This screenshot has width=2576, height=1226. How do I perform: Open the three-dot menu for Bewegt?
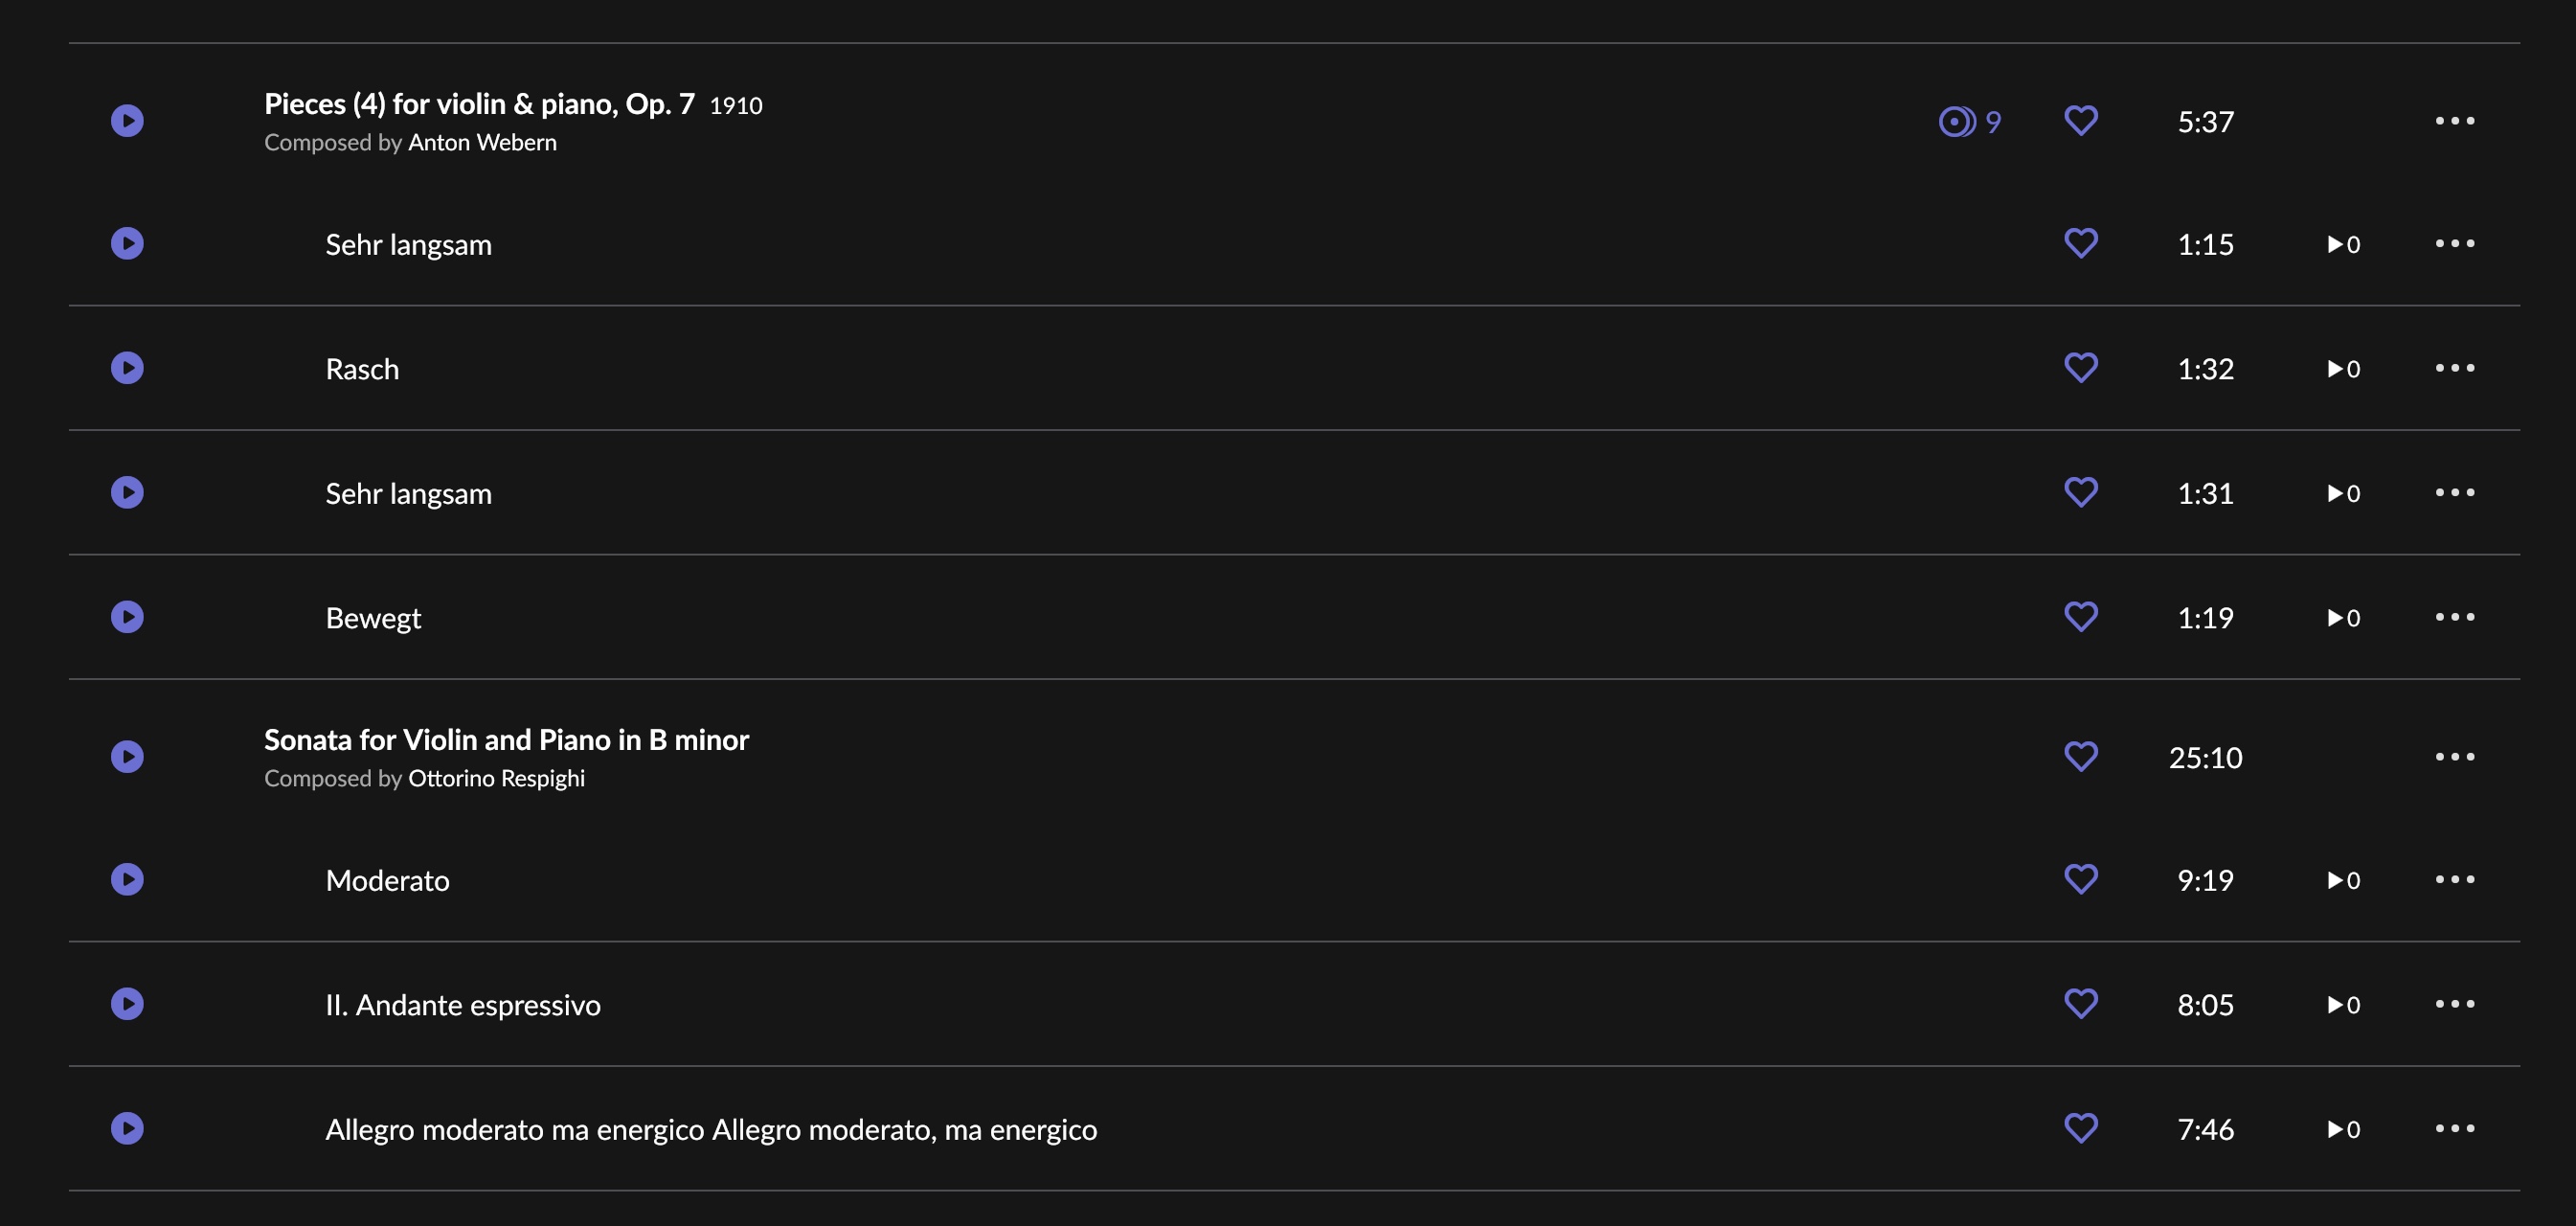pos(2455,617)
